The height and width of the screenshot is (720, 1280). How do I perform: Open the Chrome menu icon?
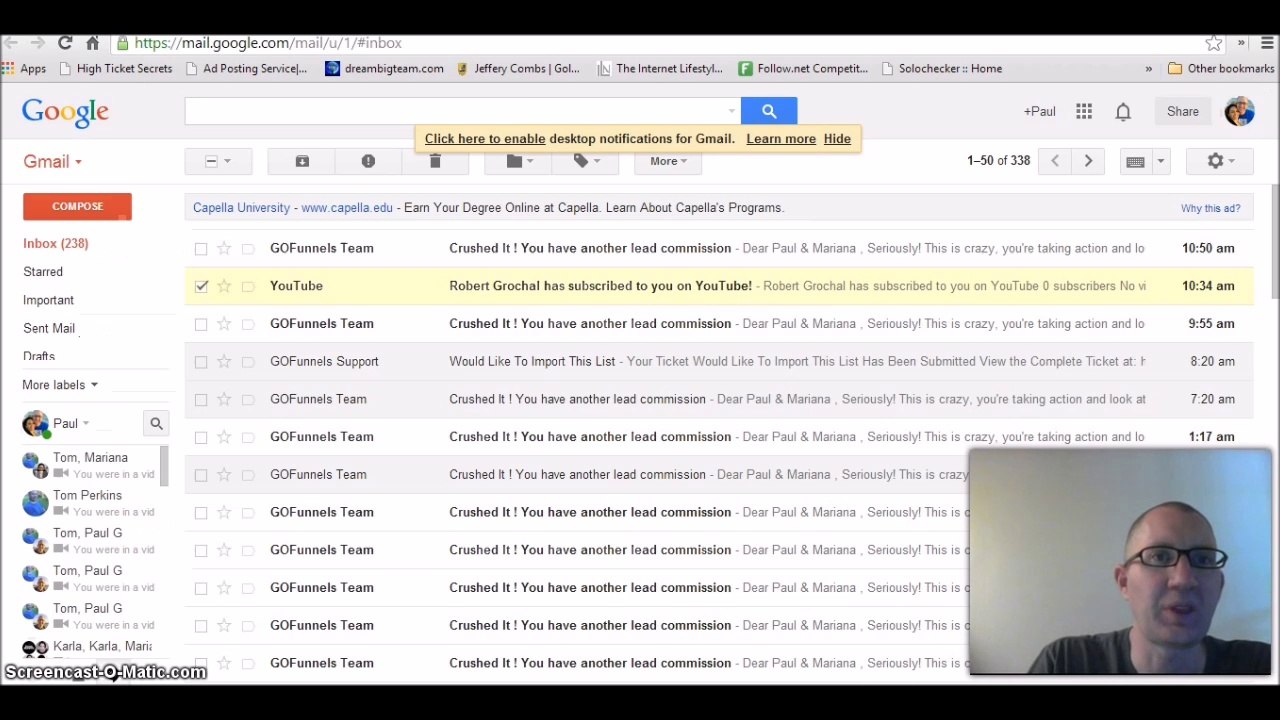click(1267, 43)
